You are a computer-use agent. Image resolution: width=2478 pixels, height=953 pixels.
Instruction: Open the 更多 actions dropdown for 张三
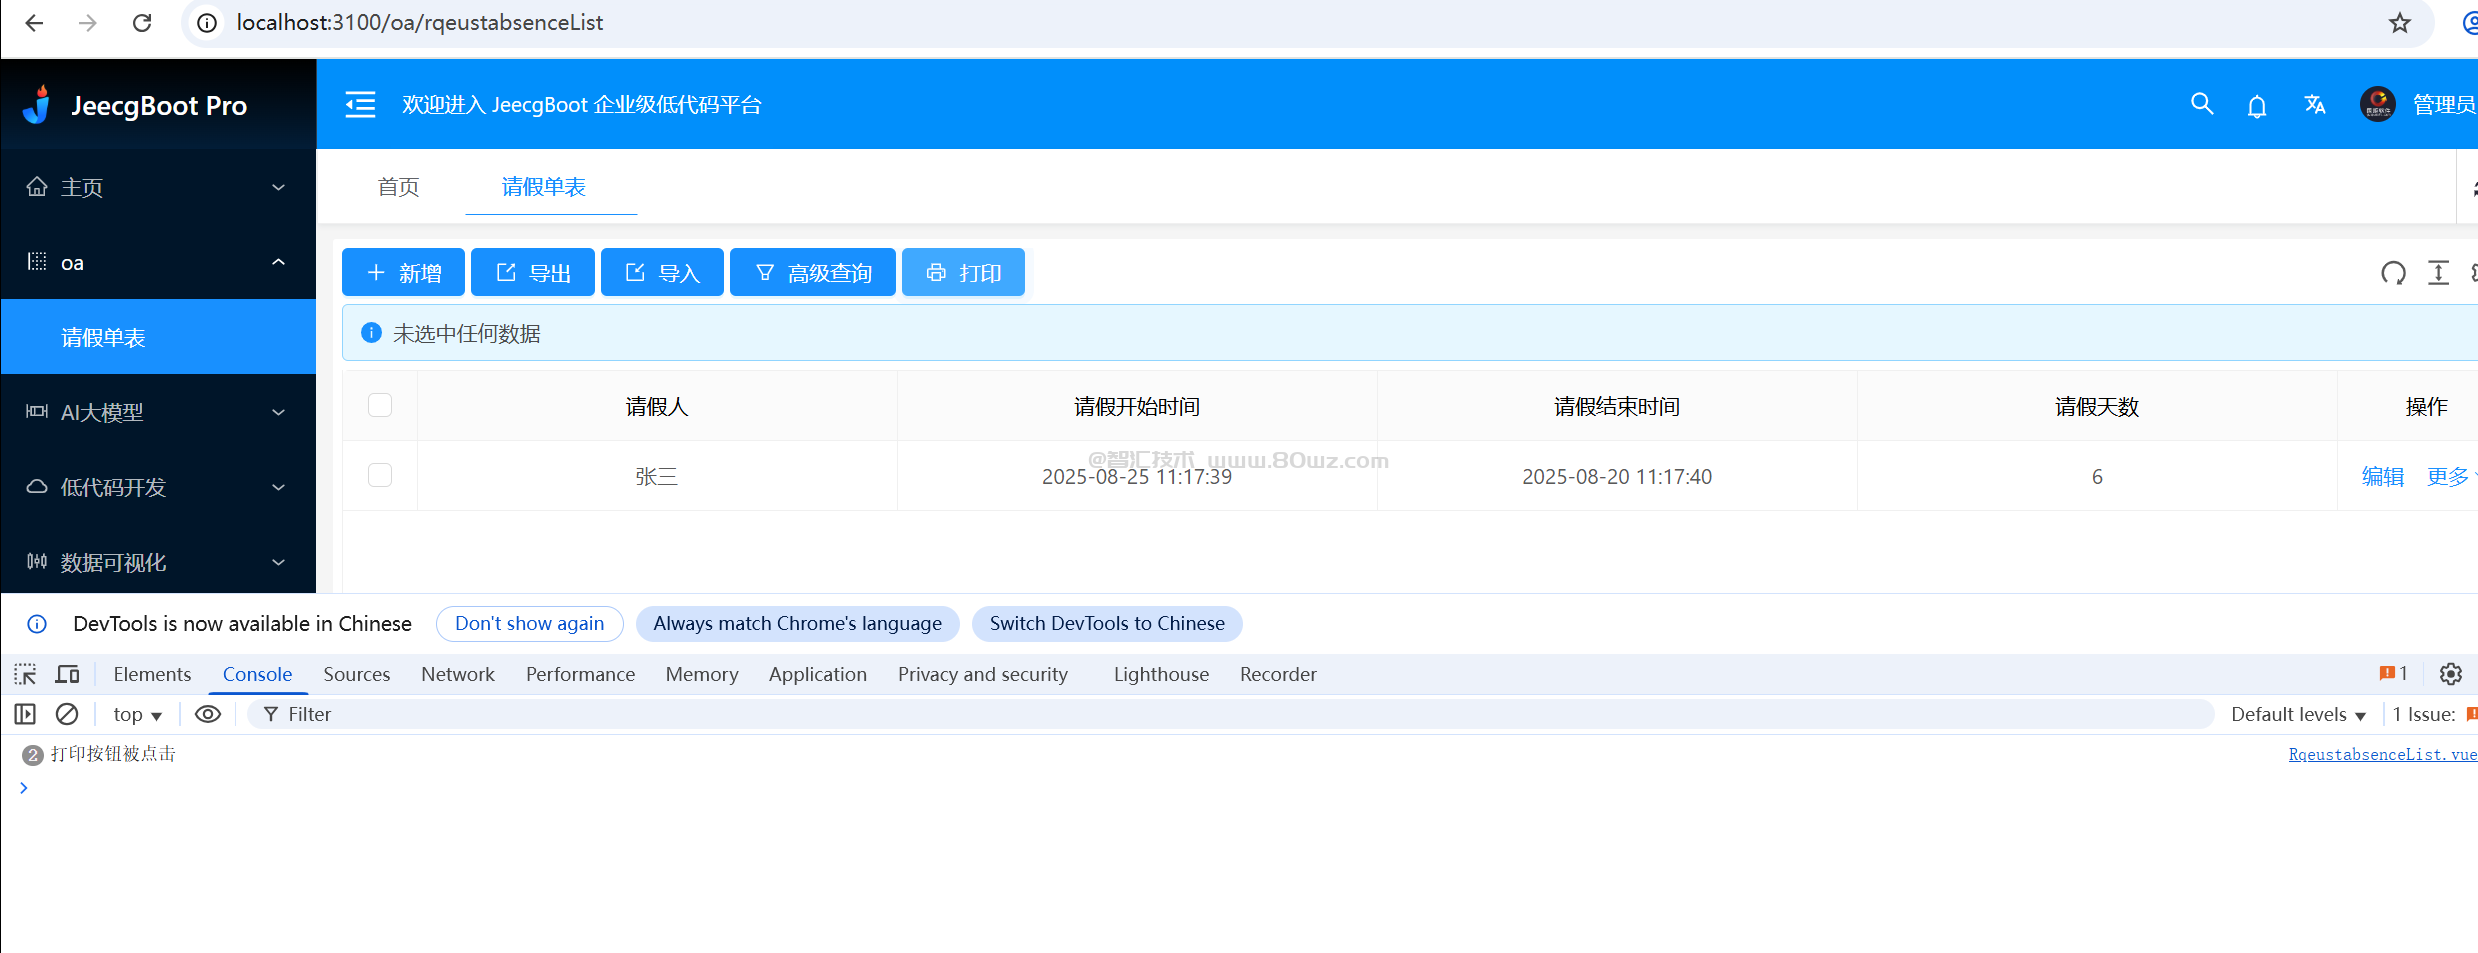click(2452, 476)
